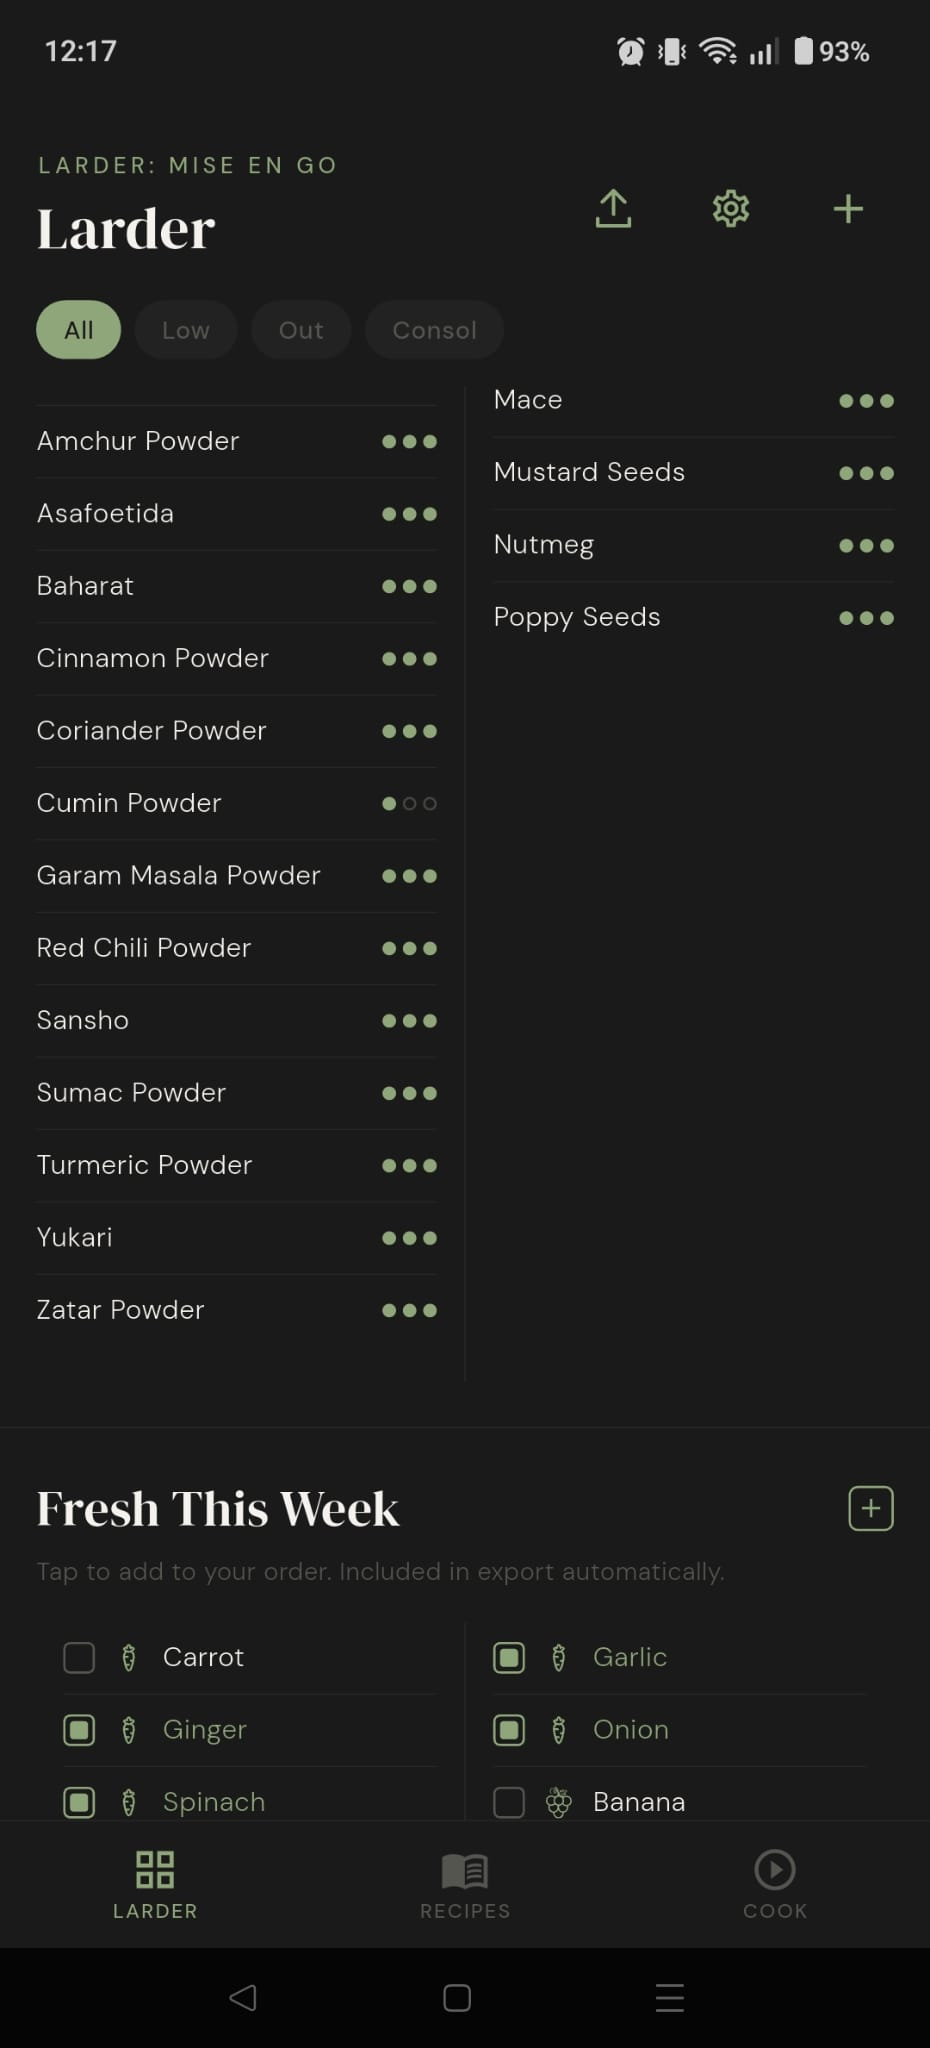Screen dimensions: 930x2048
Task: Select the Low filter chip
Action: [x=186, y=330]
